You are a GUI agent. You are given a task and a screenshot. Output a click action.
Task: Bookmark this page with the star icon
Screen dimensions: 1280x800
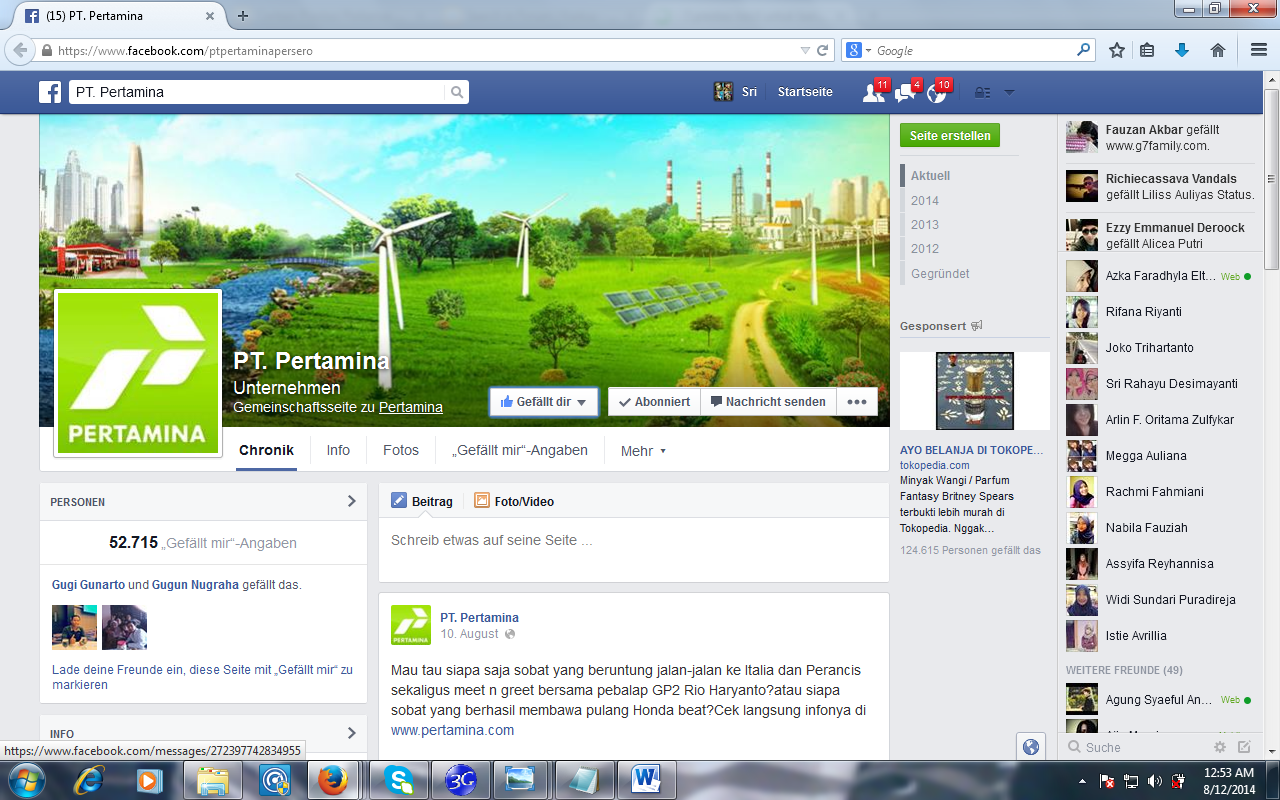pyautogui.click(x=1117, y=50)
